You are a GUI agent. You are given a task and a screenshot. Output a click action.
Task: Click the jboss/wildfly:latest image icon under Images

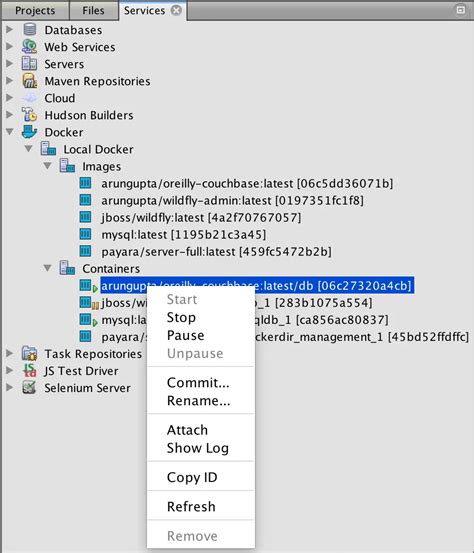tap(85, 217)
